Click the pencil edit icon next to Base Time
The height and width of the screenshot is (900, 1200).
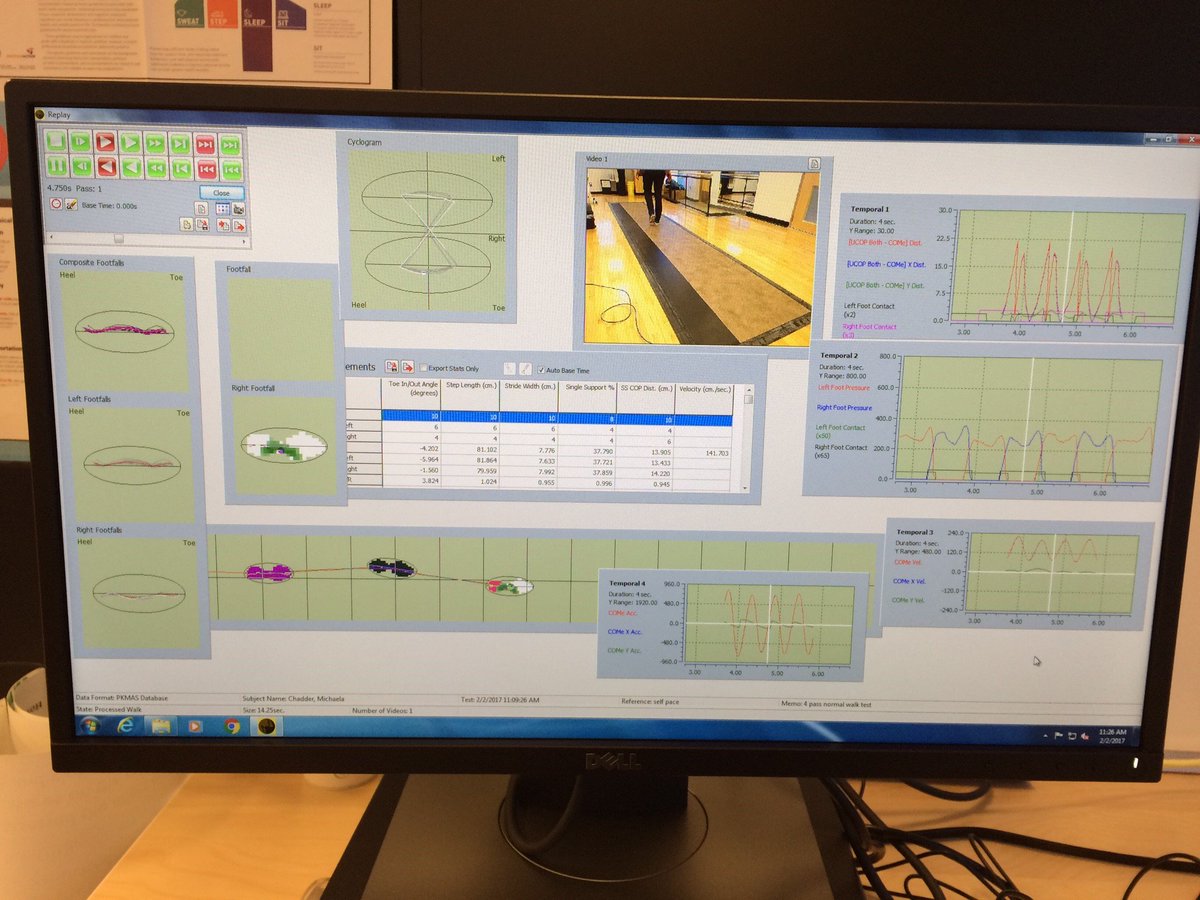(x=71, y=203)
